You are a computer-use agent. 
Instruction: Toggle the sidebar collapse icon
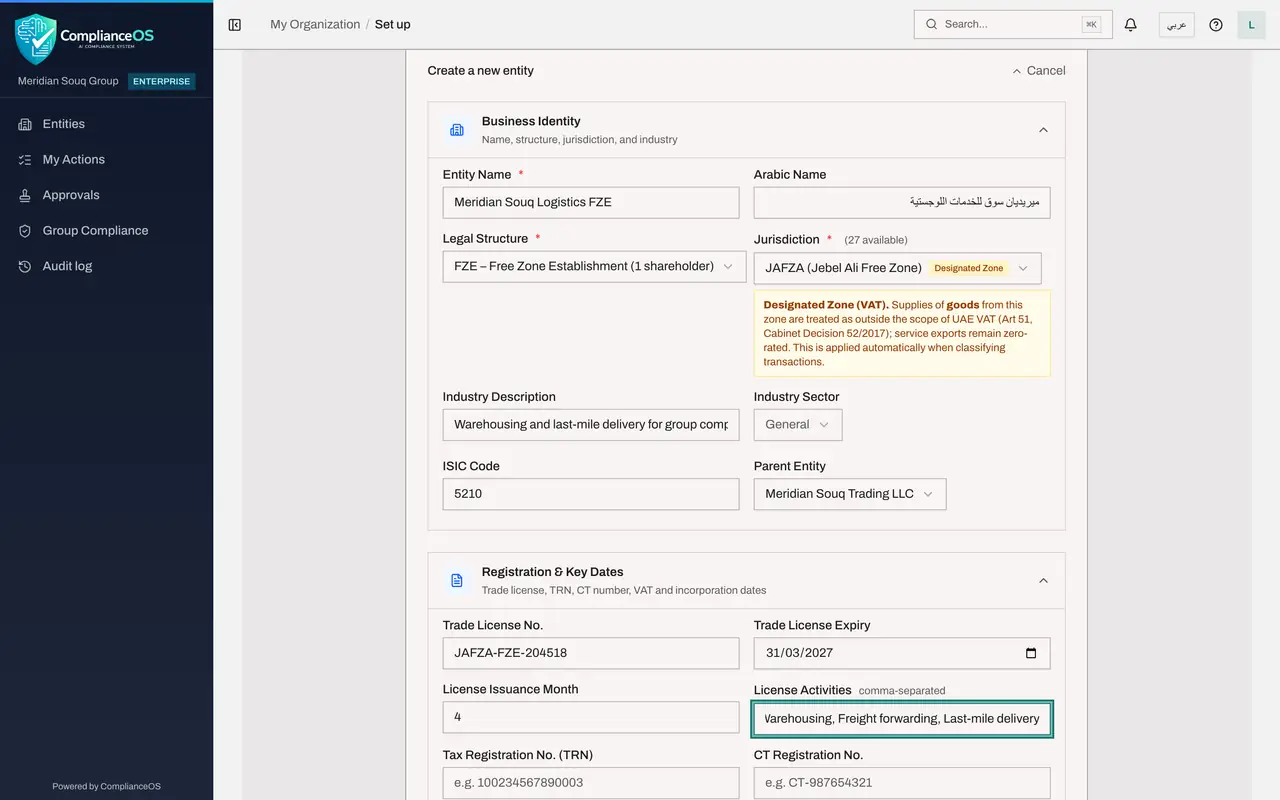[235, 25]
